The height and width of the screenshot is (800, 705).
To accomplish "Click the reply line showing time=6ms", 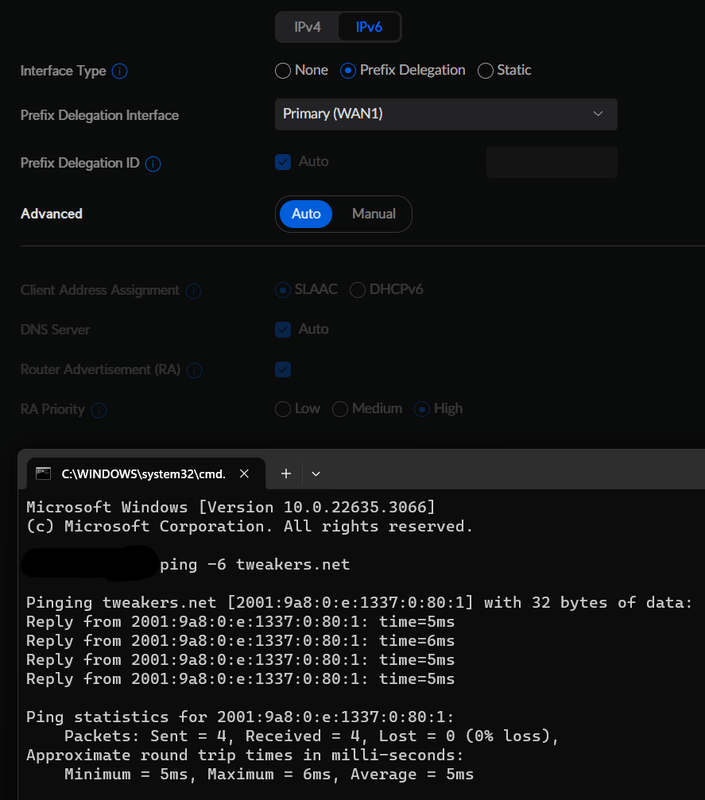I will [x=240, y=641].
